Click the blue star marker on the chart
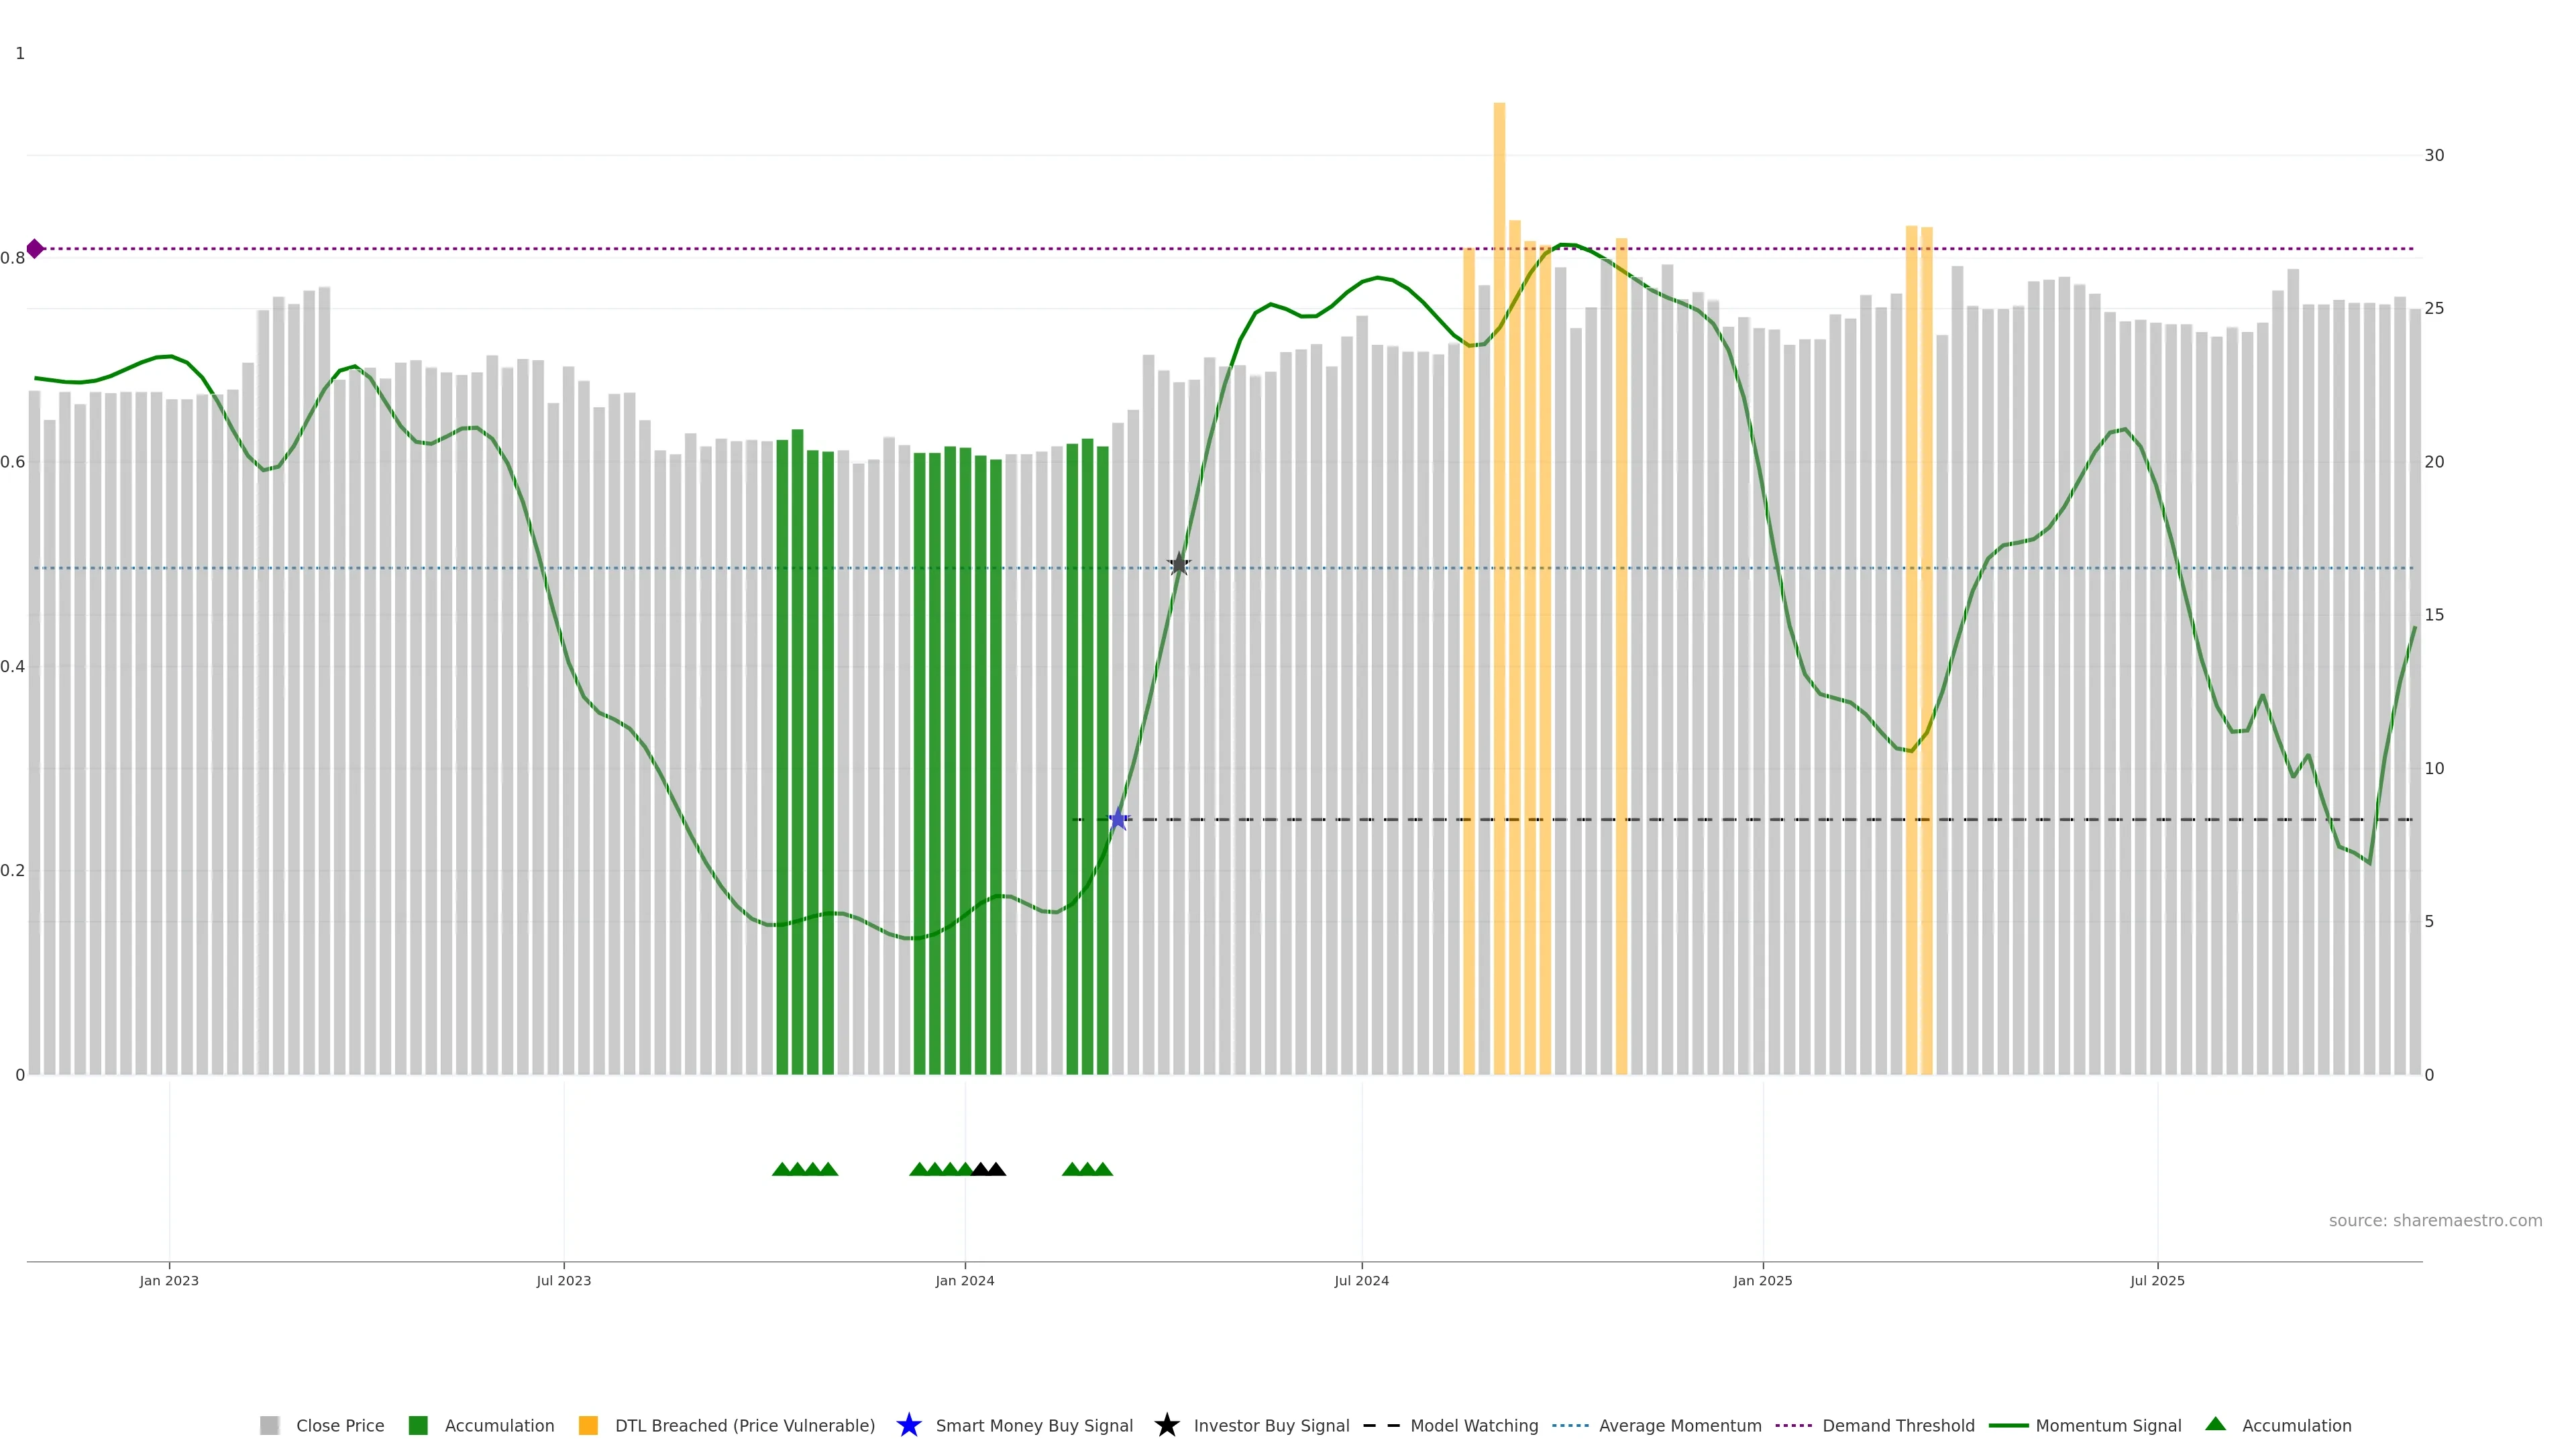Viewport: 2576px width, 1449px height. [x=1118, y=819]
